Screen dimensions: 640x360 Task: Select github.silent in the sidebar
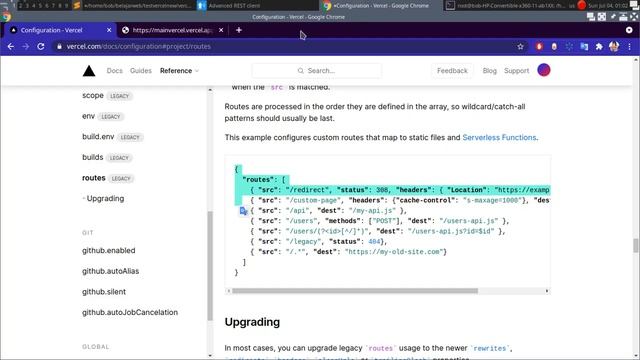pos(104,292)
